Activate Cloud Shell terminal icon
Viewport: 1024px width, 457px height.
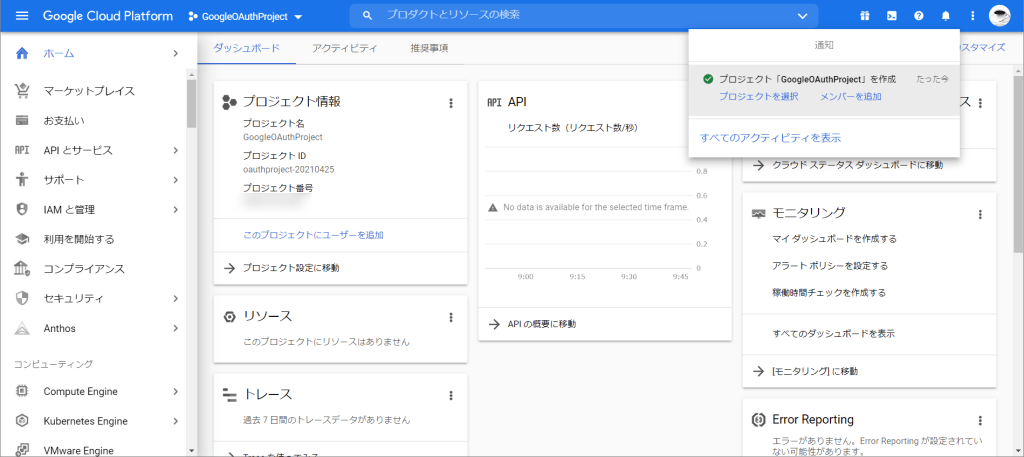coord(891,16)
